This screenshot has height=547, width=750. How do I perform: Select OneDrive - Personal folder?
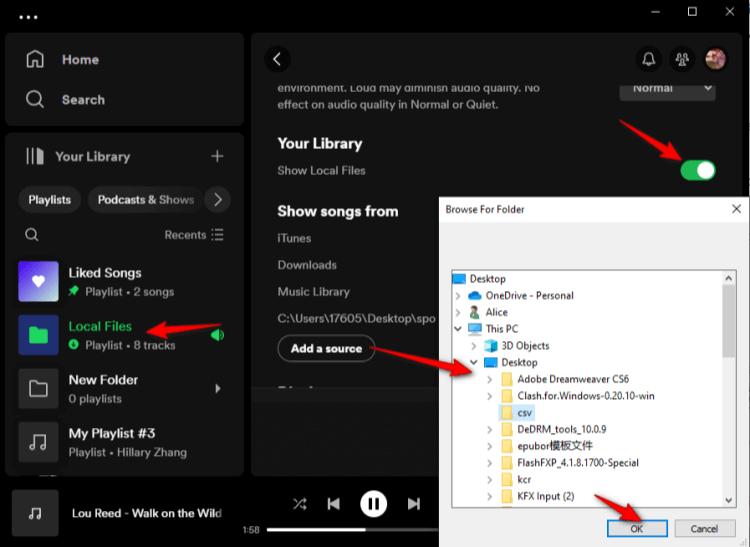coord(529,295)
